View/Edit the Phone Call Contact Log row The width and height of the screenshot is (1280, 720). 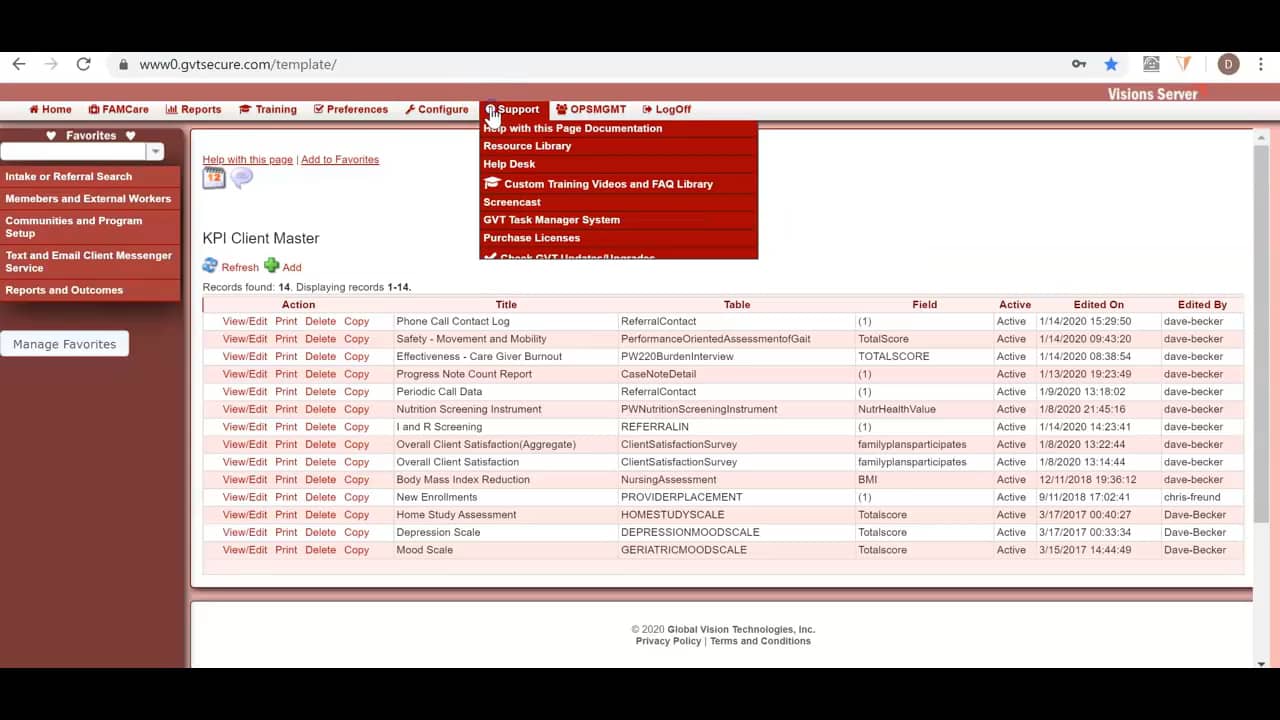[x=245, y=322]
